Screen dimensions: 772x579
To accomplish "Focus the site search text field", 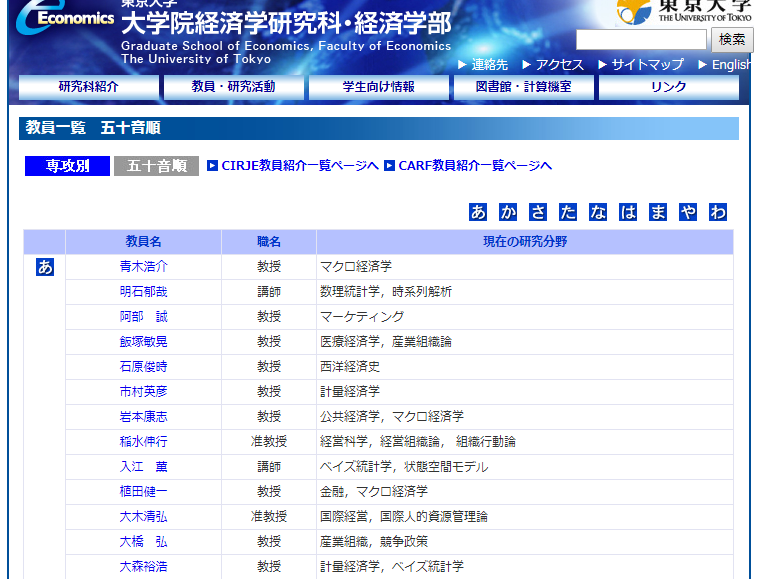I will tap(641, 39).
